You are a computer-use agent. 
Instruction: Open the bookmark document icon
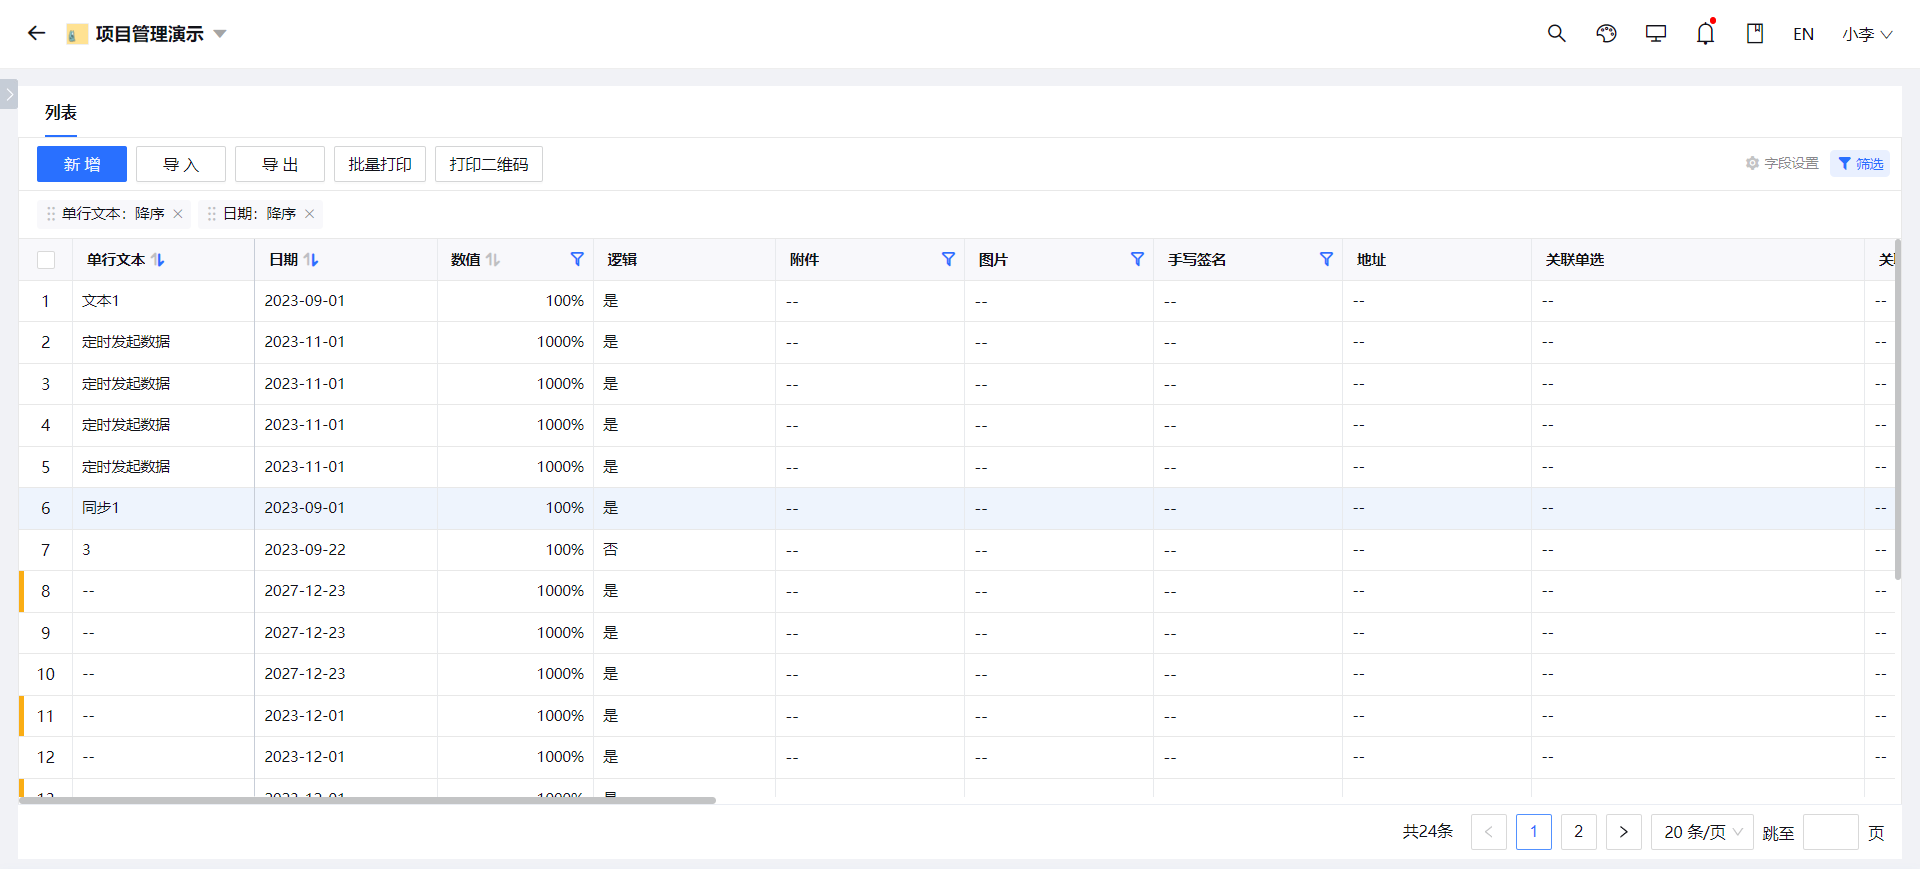(x=1755, y=33)
